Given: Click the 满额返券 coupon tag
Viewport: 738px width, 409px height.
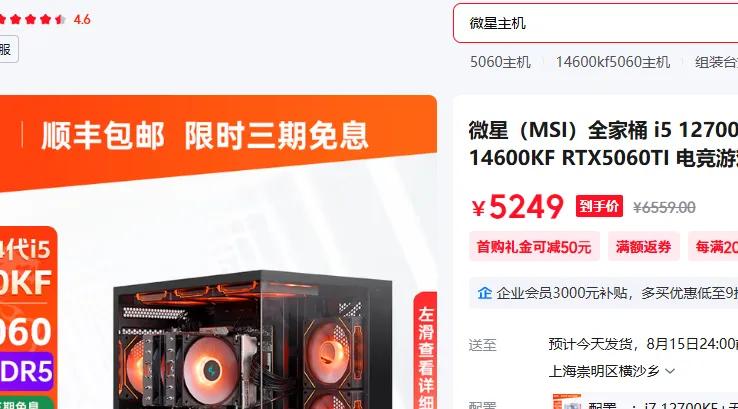Looking at the screenshot, I should tap(643, 247).
